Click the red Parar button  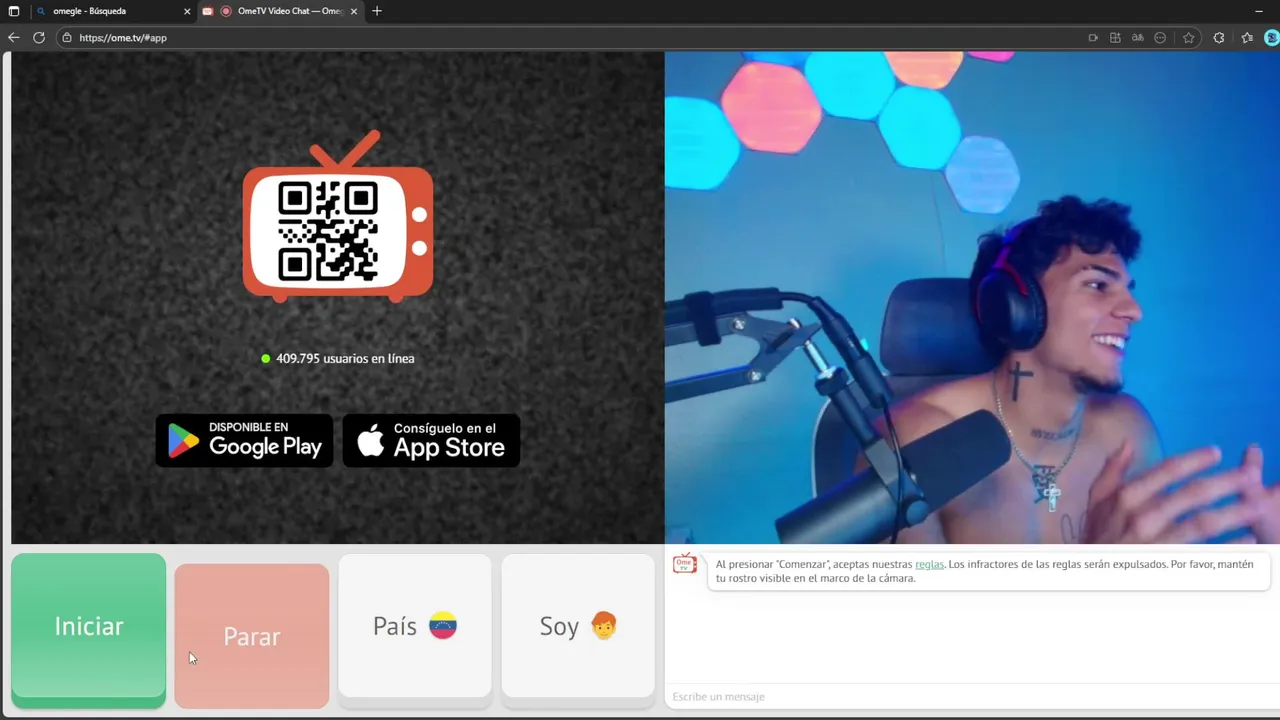coord(251,636)
